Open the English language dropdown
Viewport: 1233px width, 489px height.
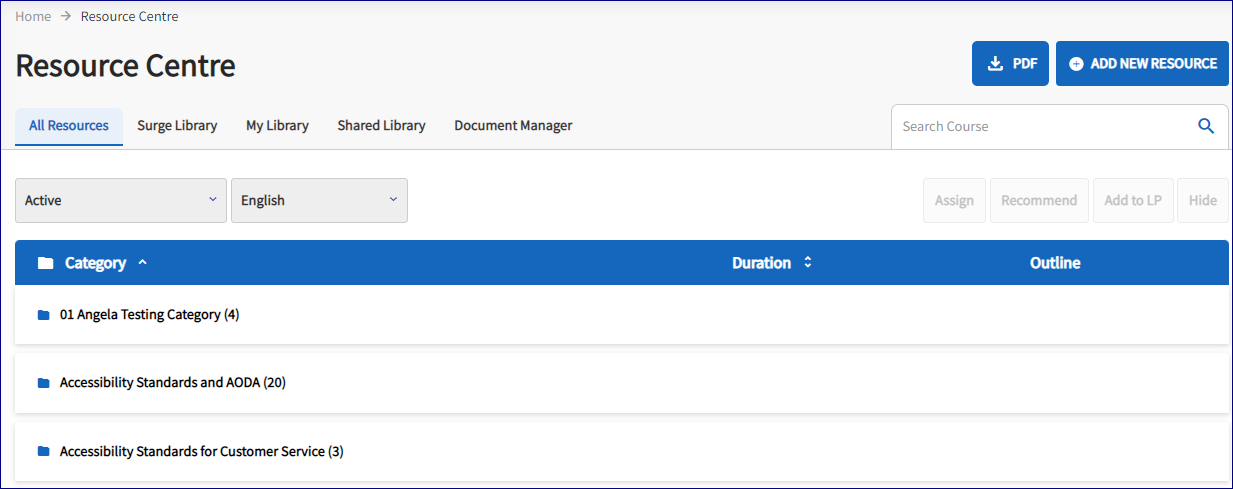point(319,200)
